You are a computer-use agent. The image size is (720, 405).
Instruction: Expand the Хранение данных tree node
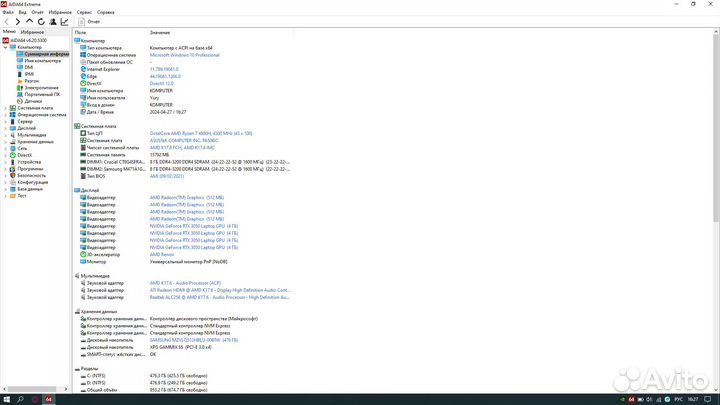(x=5, y=142)
